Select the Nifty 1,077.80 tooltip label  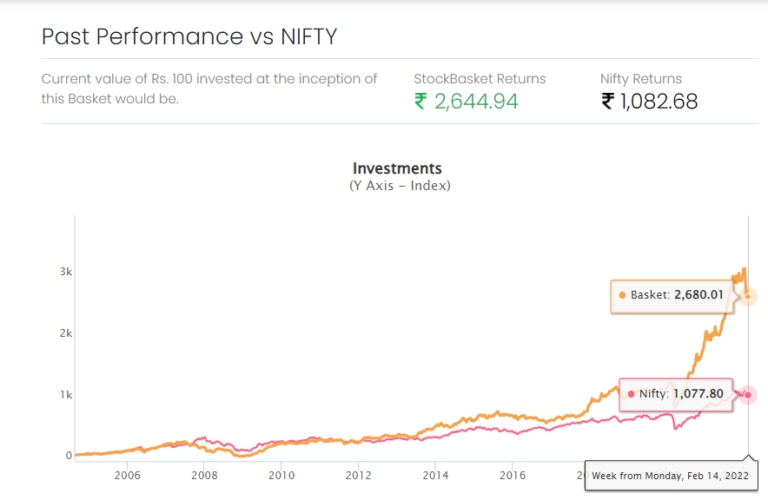tap(676, 394)
